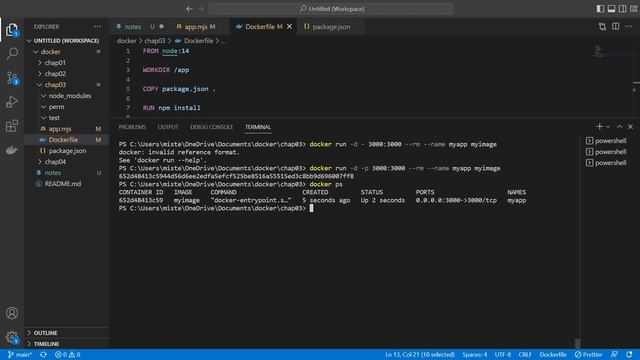Open the Search view in activity bar
The width and height of the screenshot is (640, 360).
[12, 53]
